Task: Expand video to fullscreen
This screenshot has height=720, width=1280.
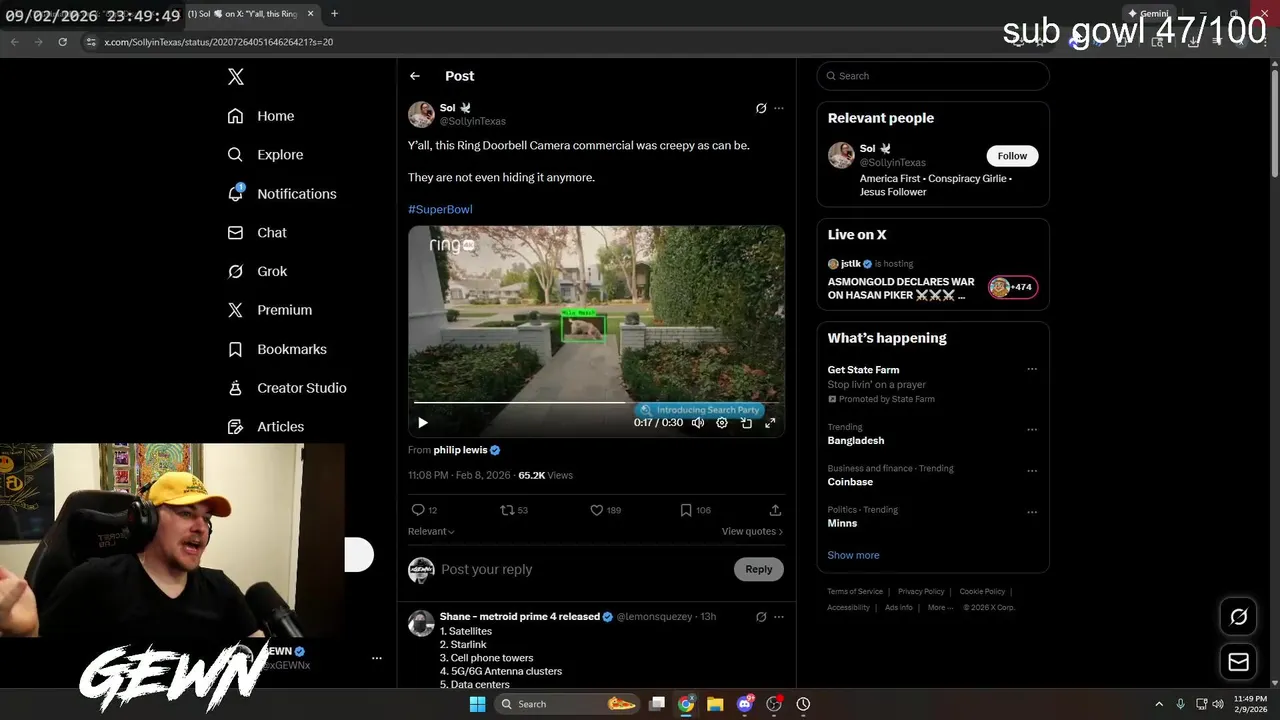Action: [x=770, y=423]
